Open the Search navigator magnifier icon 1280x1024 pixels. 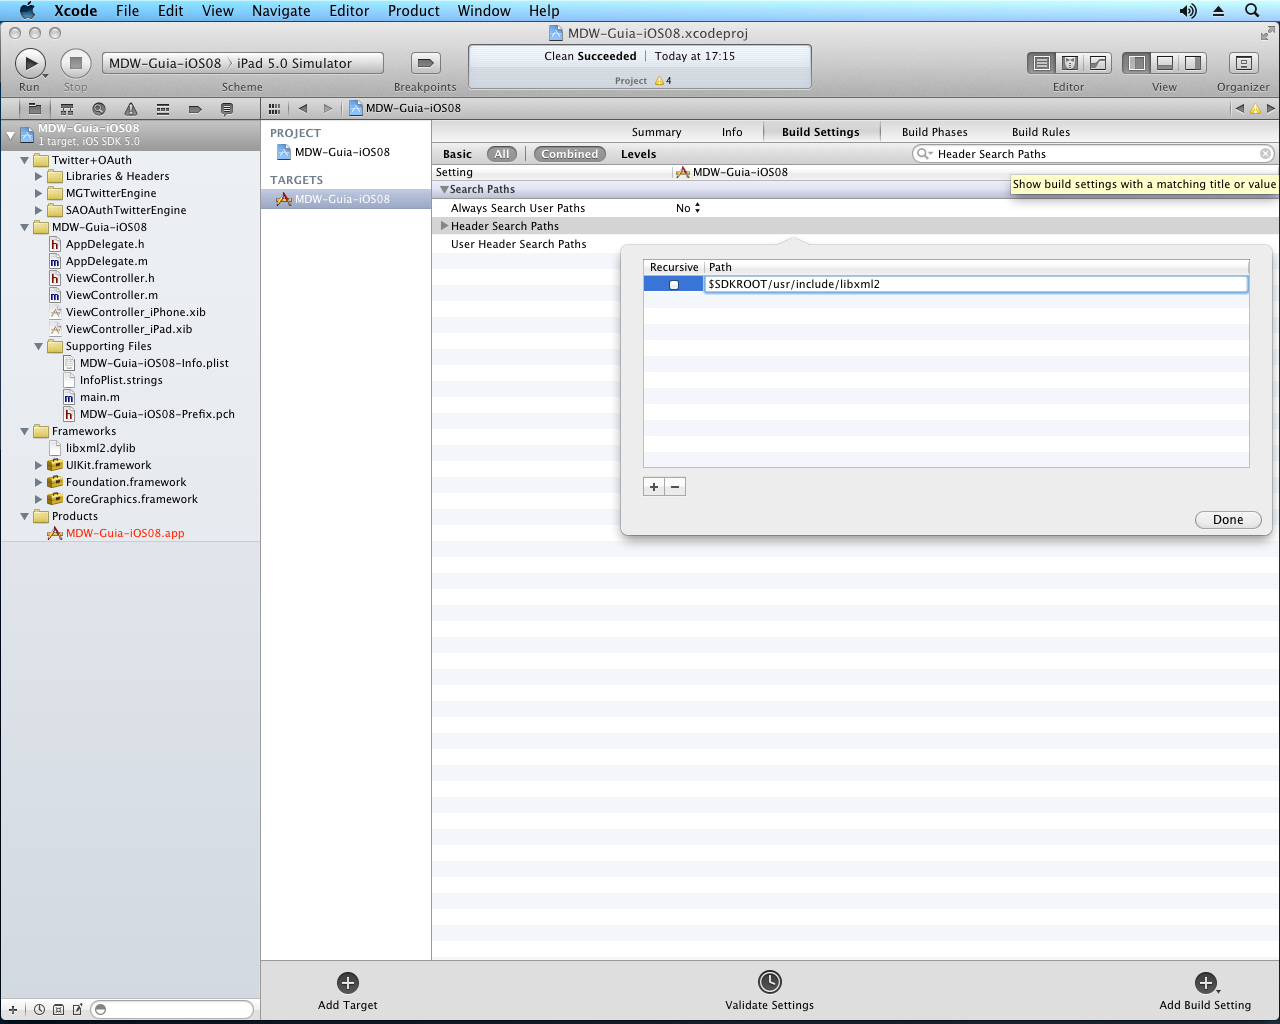coord(99,109)
